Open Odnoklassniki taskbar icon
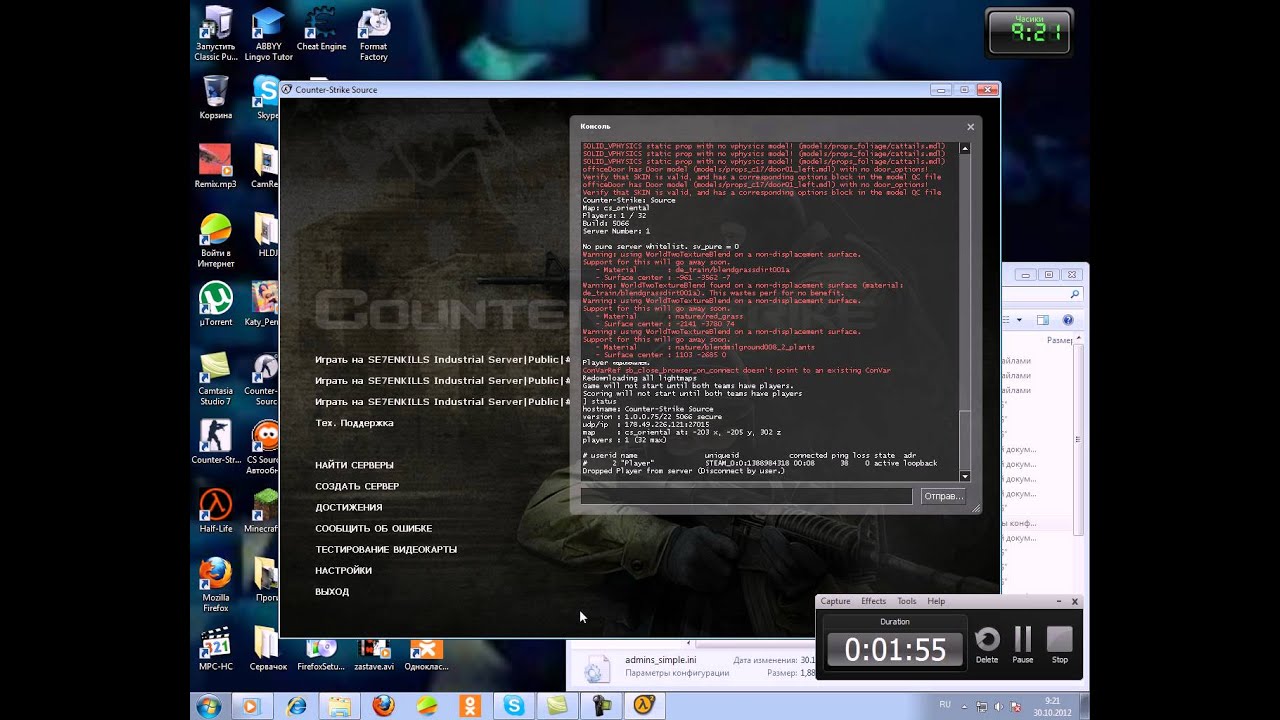Image resolution: width=1280 pixels, height=720 pixels. [x=469, y=706]
